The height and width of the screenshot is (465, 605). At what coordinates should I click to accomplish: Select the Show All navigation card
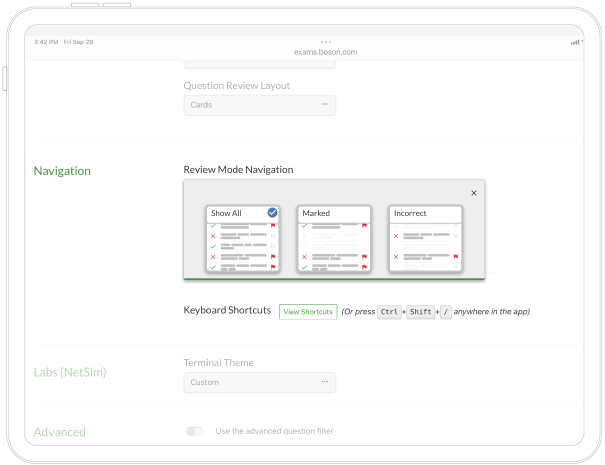pyautogui.click(x=242, y=239)
